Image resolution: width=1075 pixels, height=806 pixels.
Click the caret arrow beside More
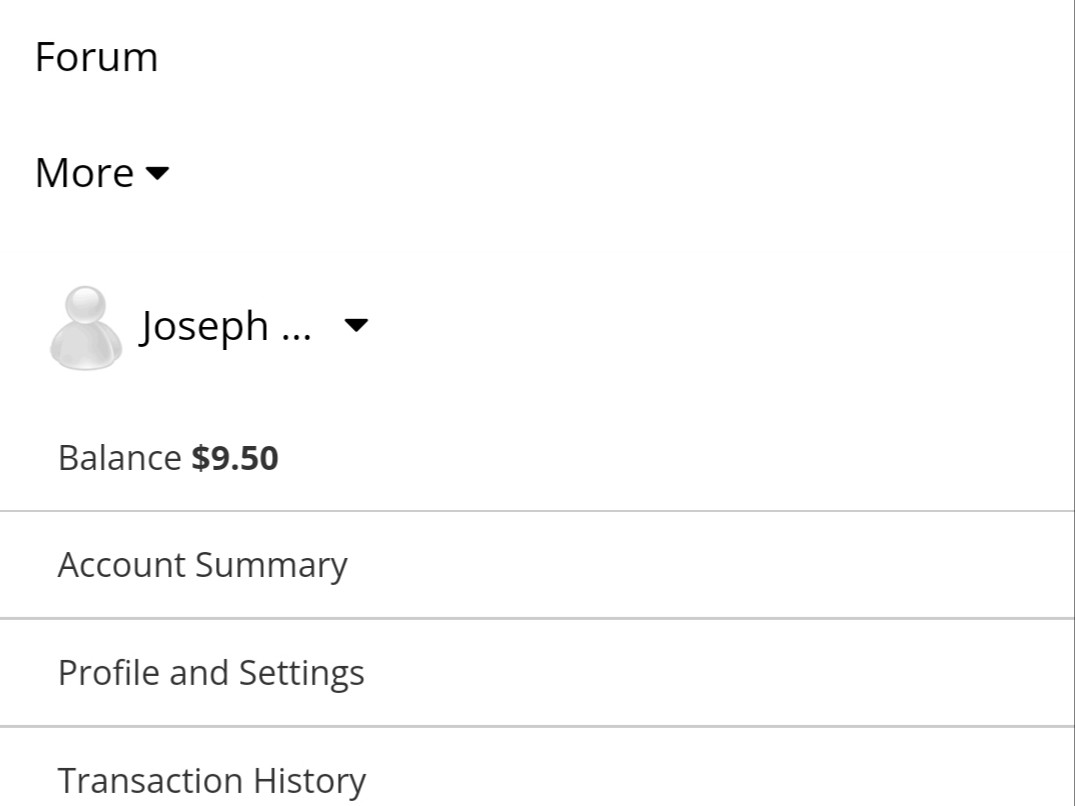(x=158, y=173)
